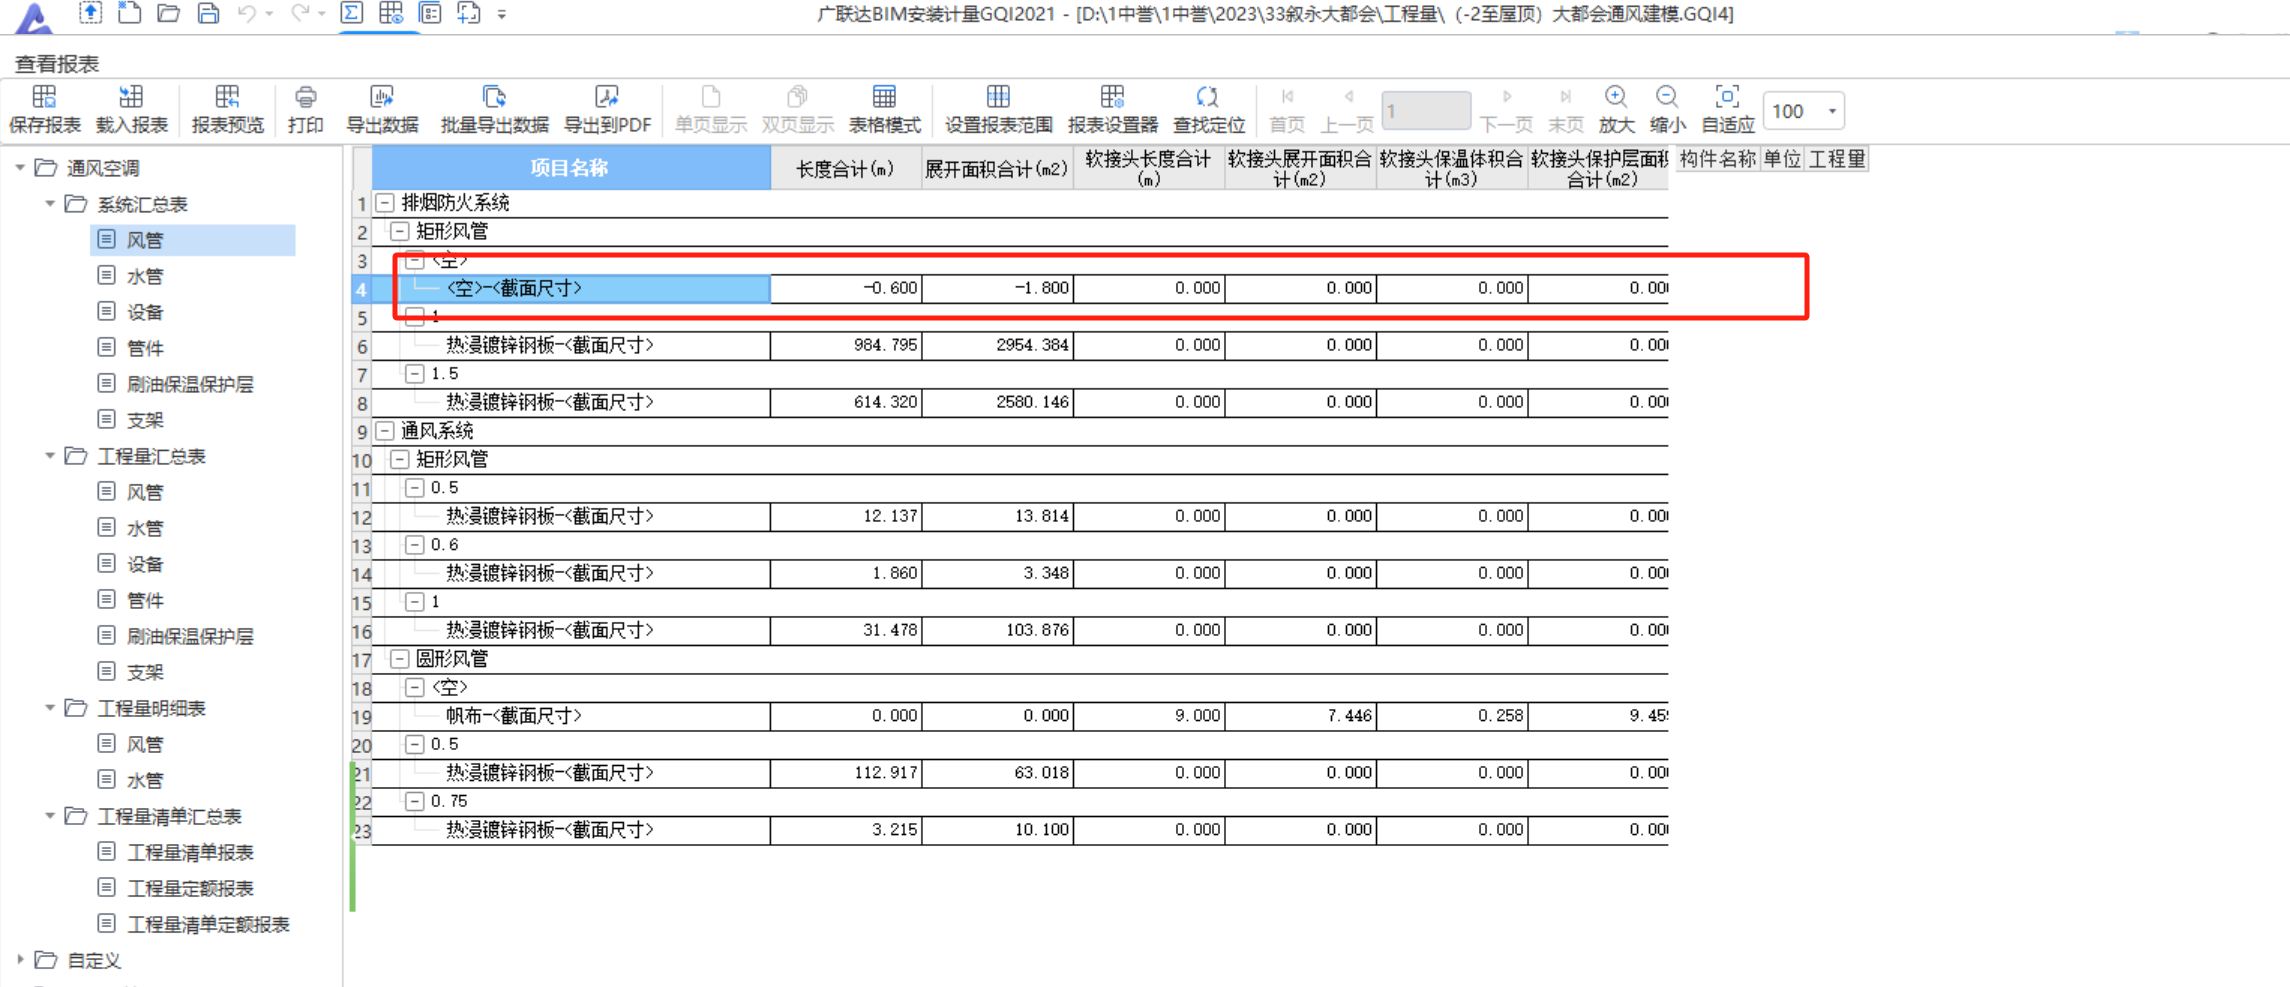Viewport: 2290px width, 987px height.
Task: Select 支架 under 工程量汇总表
Action: pos(145,672)
